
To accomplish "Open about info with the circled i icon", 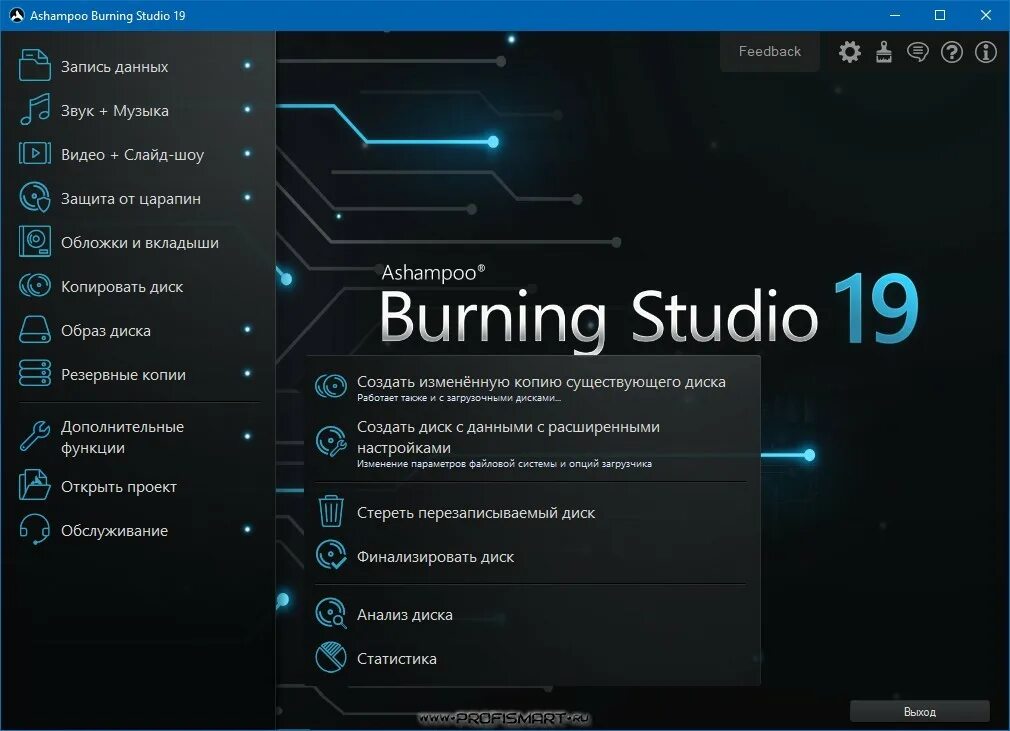I will tap(986, 52).
